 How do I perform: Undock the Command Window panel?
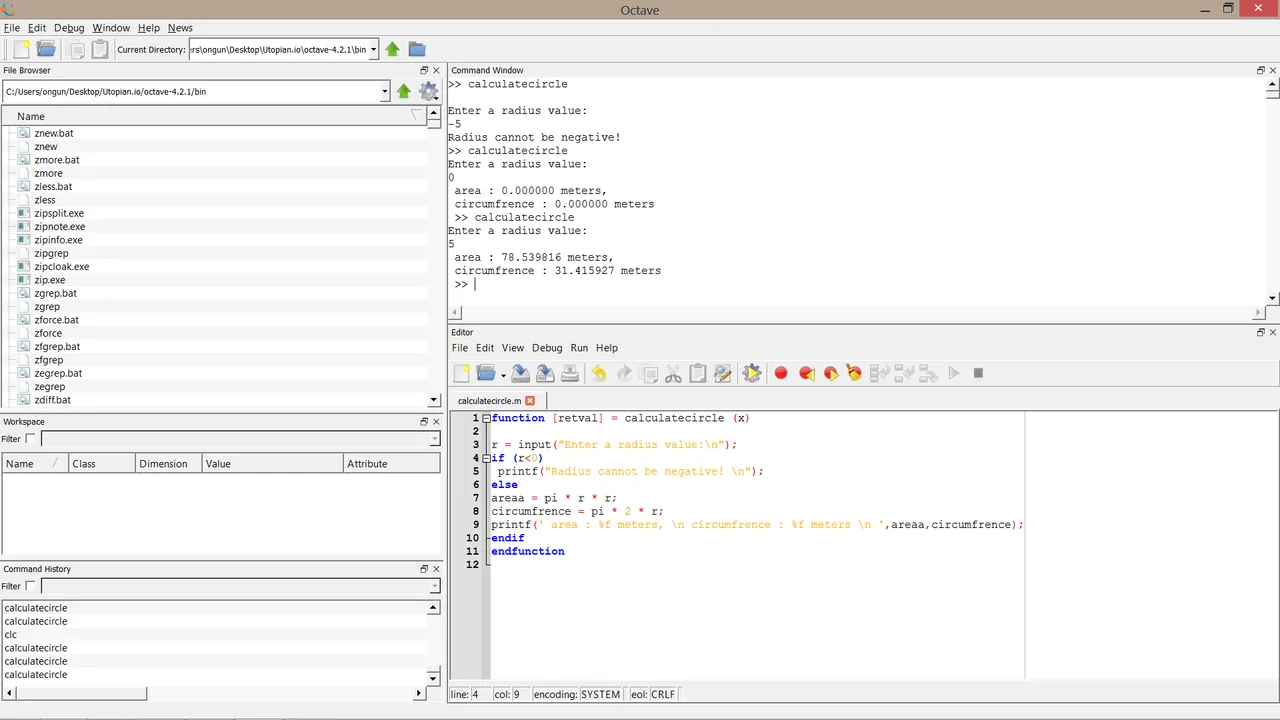pos(1261,70)
